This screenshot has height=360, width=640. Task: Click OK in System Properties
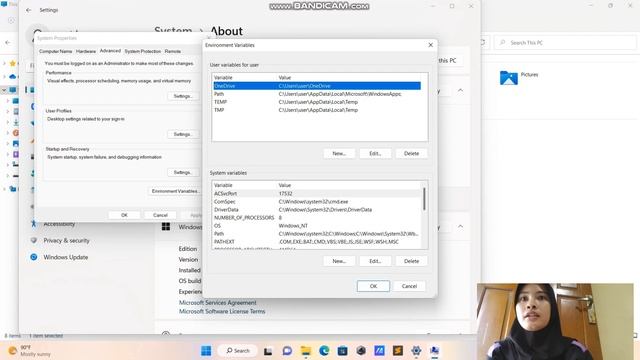124,215
